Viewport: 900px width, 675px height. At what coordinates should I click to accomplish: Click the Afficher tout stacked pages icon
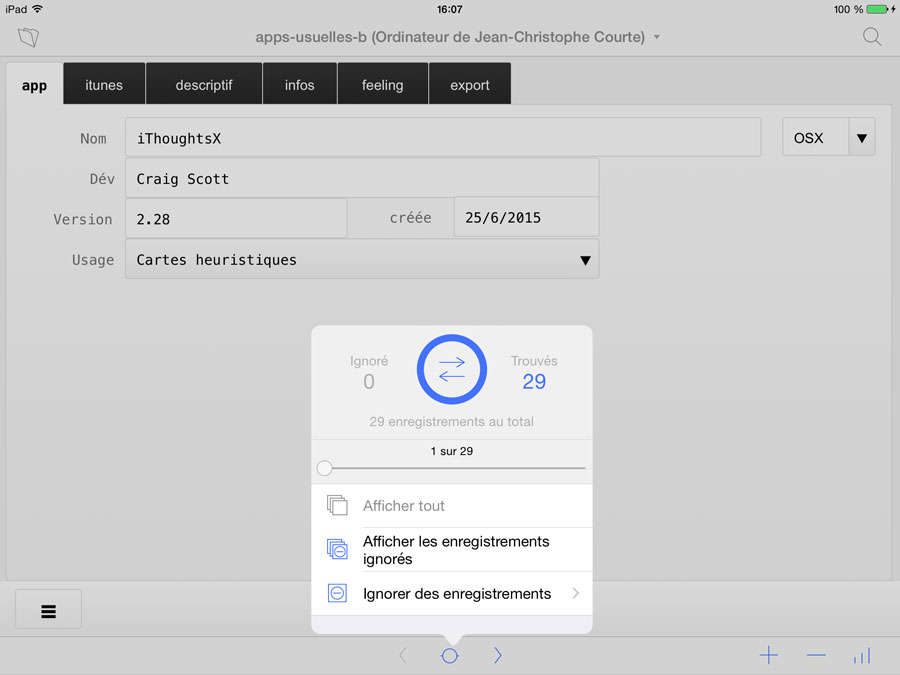coord(337,505)
